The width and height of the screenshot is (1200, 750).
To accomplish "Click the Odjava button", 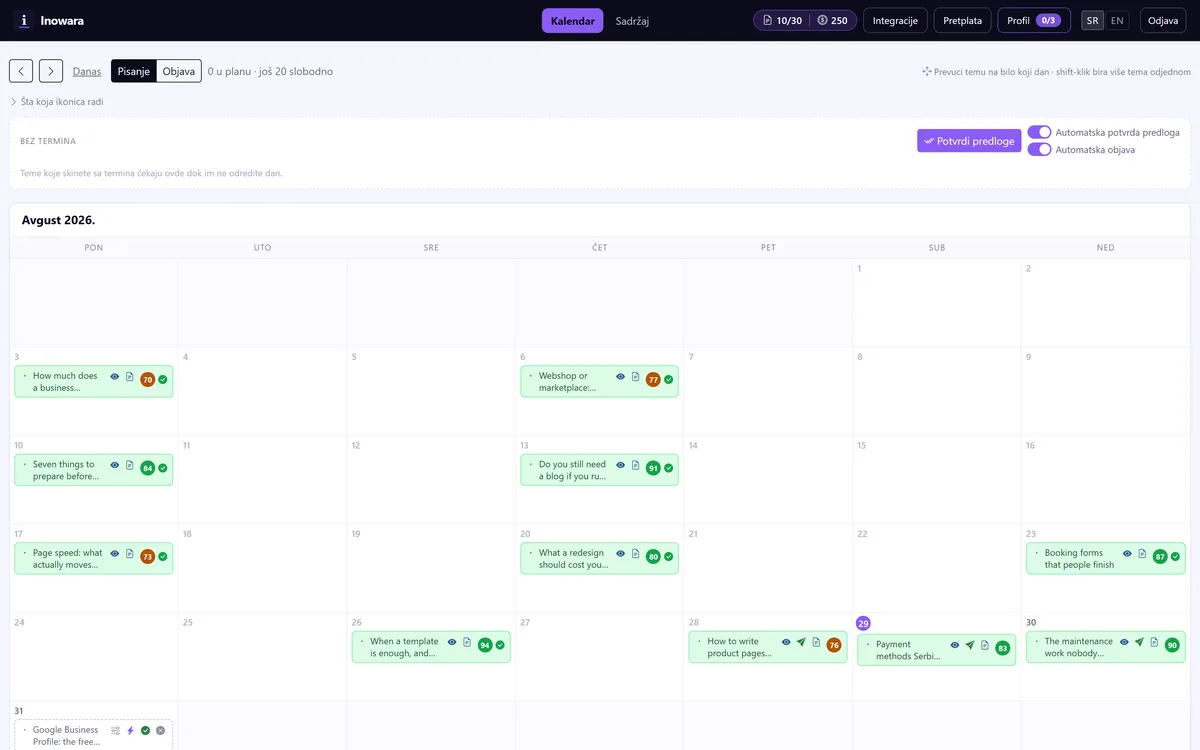I will coord(1163,20).
